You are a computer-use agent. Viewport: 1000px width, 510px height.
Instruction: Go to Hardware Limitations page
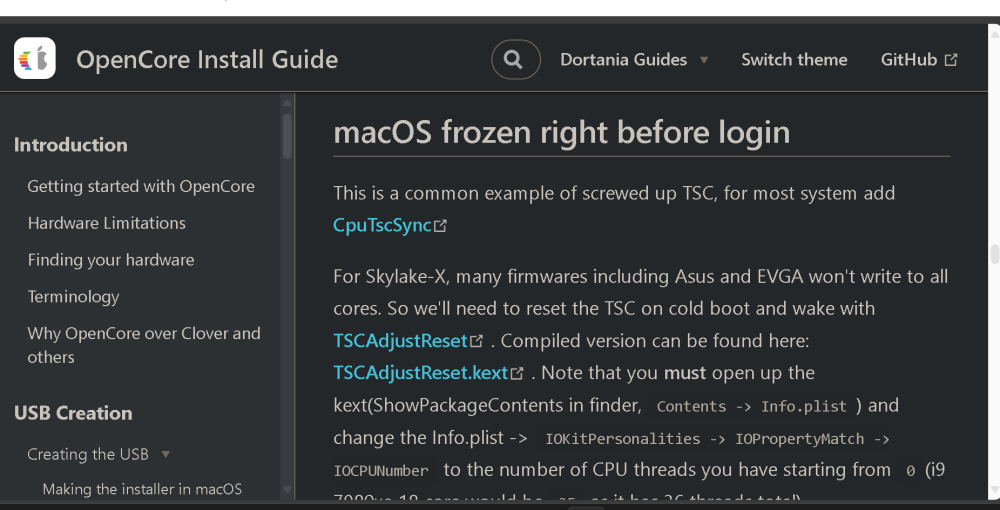(x=107, y=223)
